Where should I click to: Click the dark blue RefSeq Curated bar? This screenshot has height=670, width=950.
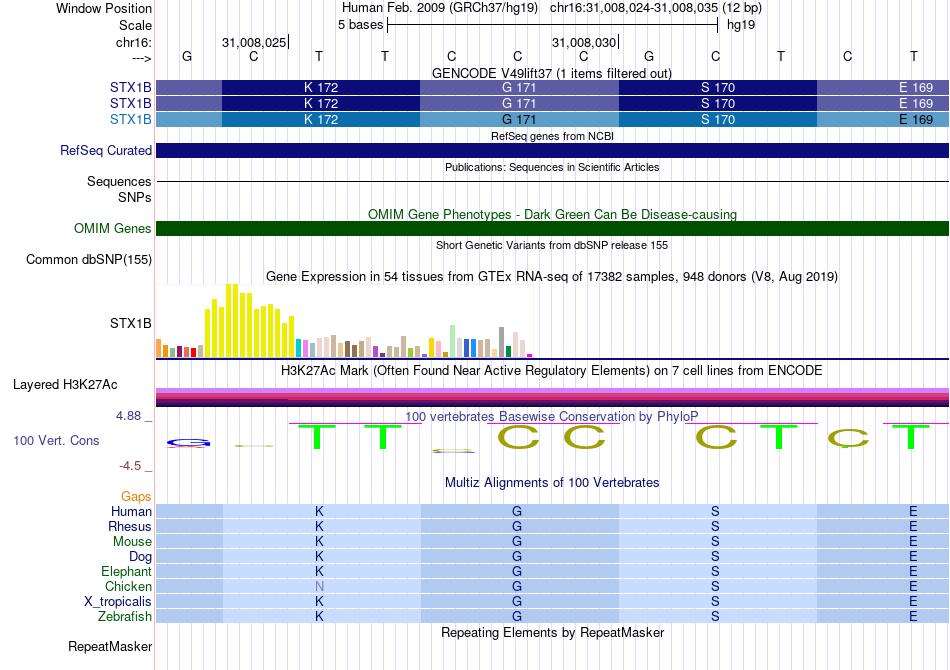click(x=552, y=150)
